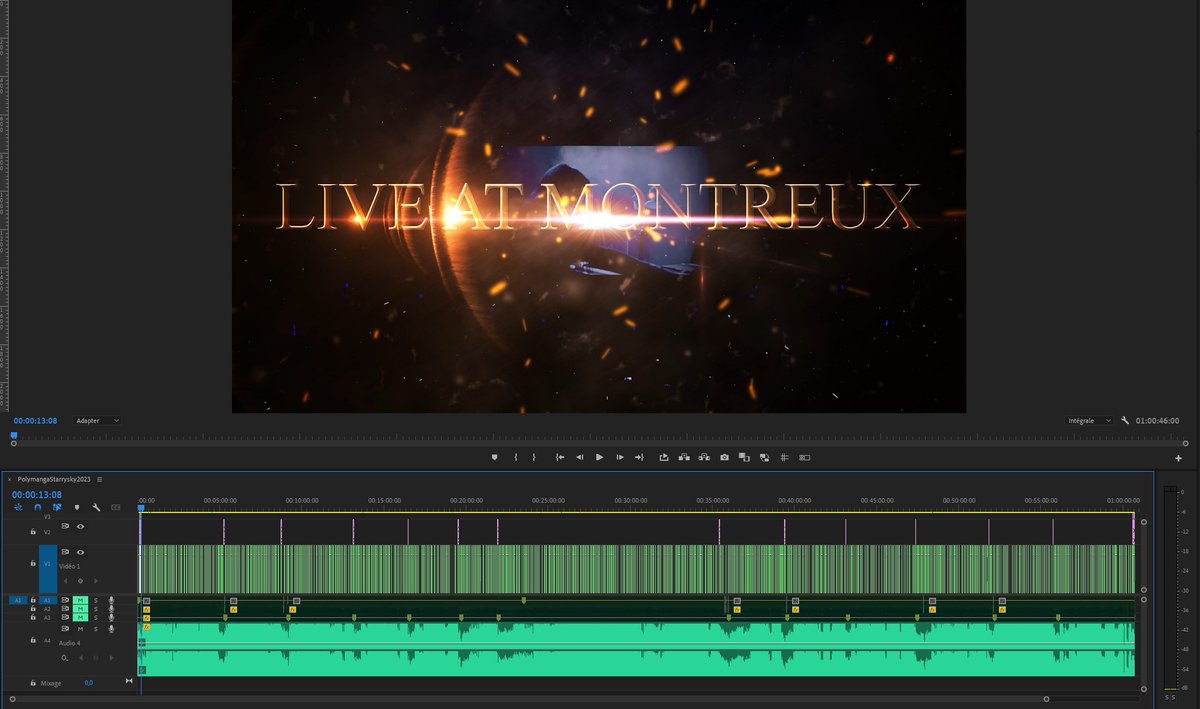
Task: Toggle Linked Selection in timeline
Action: (x=57, y=507)
